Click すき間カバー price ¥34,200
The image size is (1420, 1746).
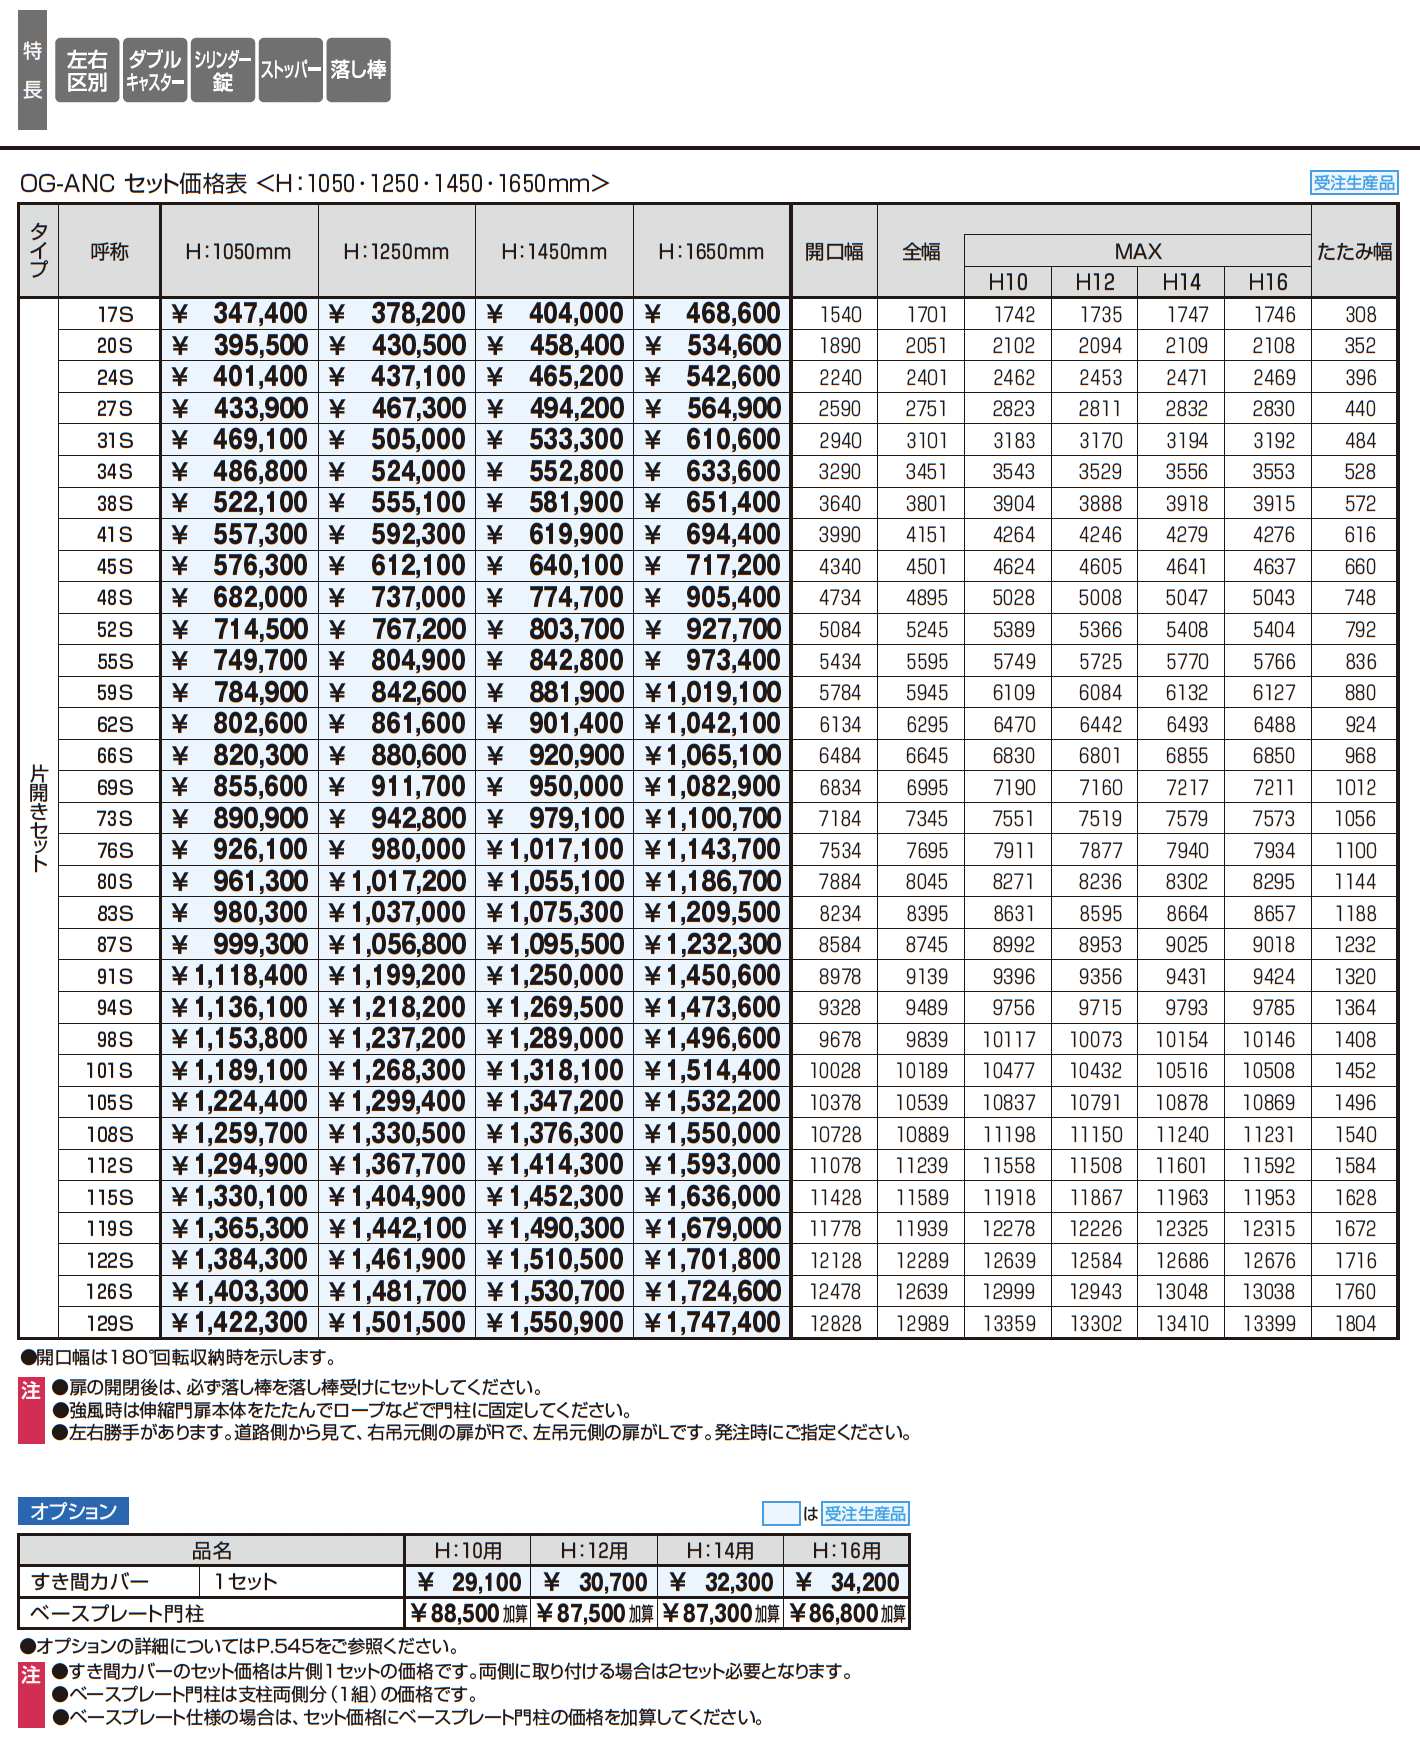tap(847, 1582)
